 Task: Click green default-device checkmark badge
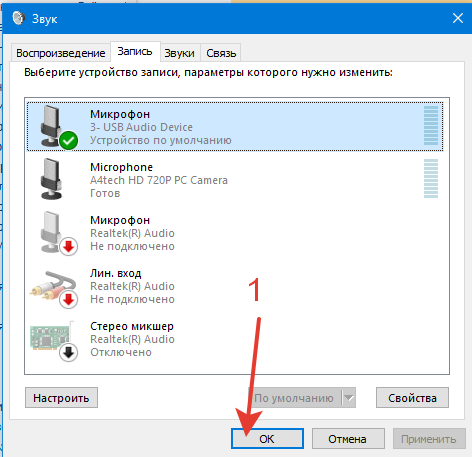69,141
